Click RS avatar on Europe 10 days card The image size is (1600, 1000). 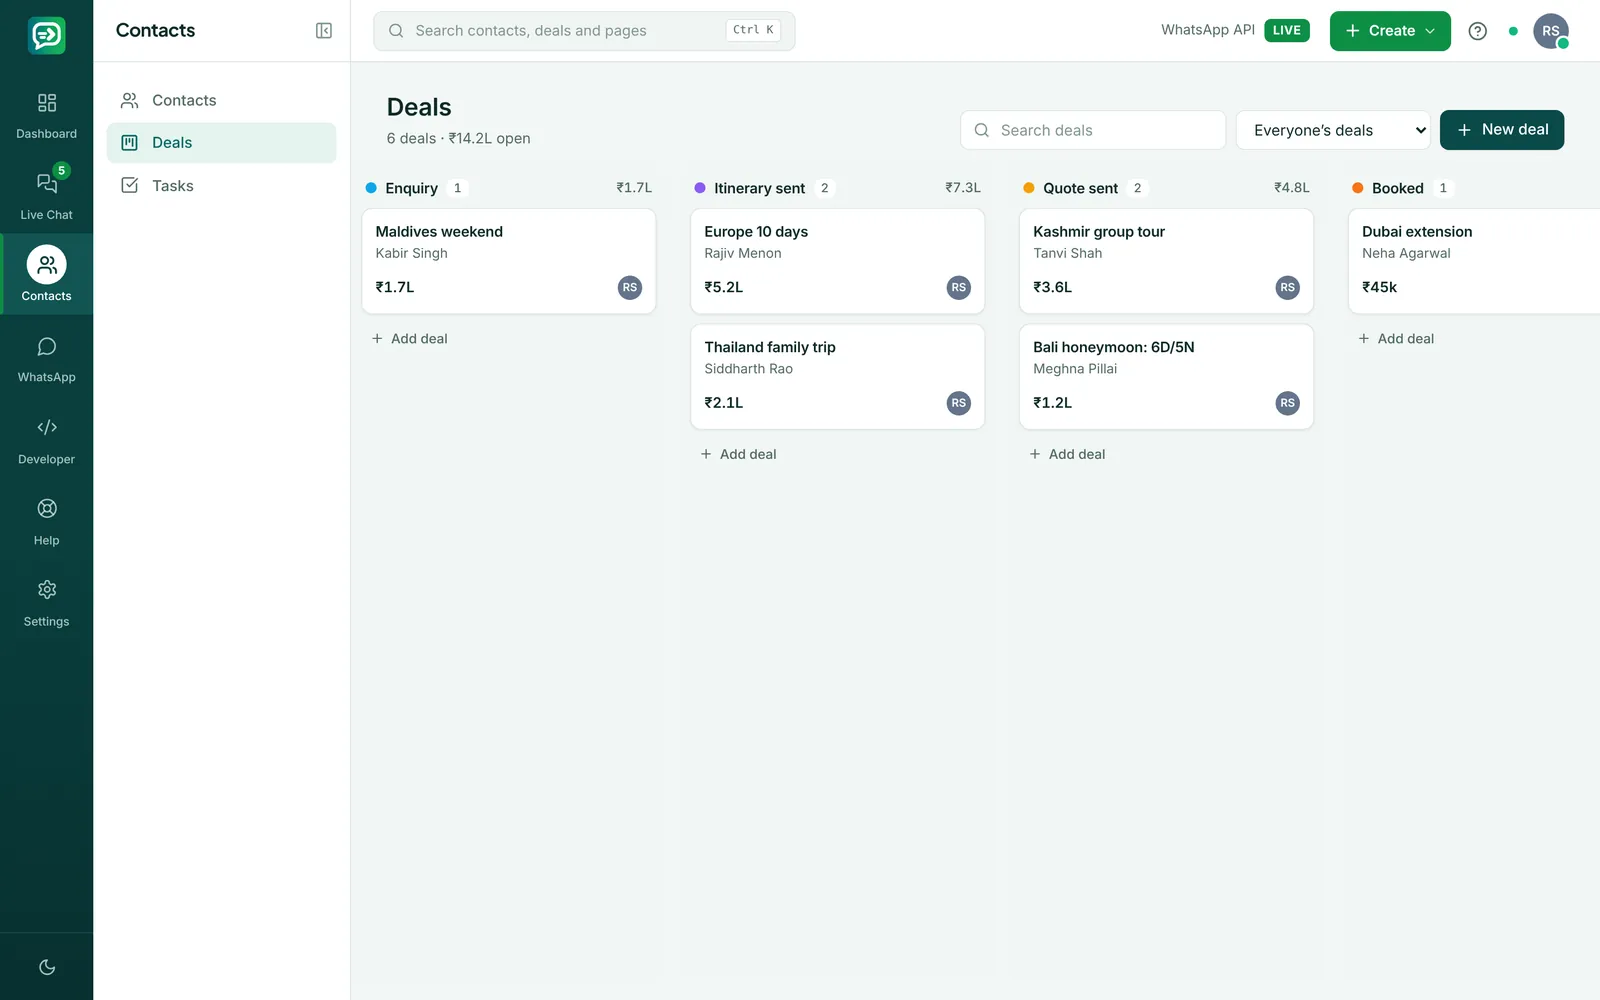[x=958, y=288]
